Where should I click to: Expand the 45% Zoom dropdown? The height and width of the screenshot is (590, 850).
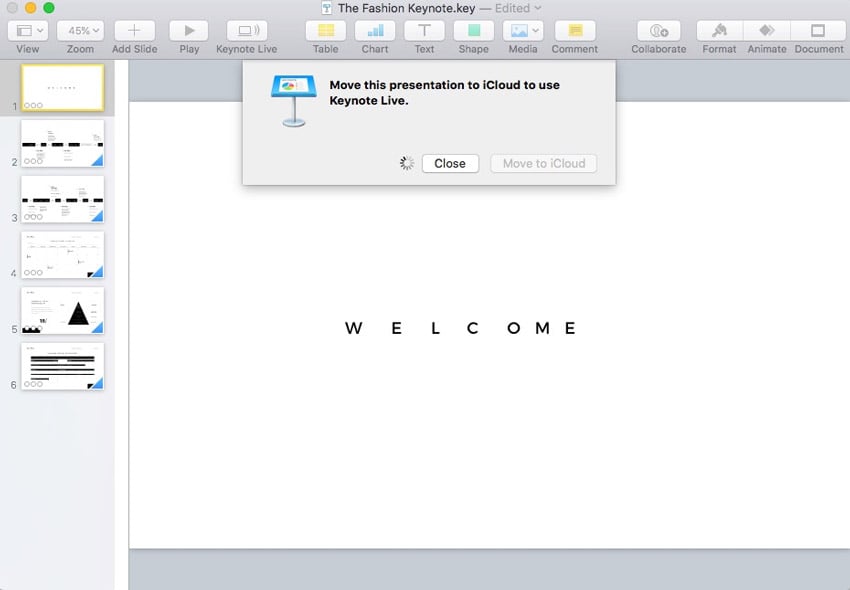point(80,31)
